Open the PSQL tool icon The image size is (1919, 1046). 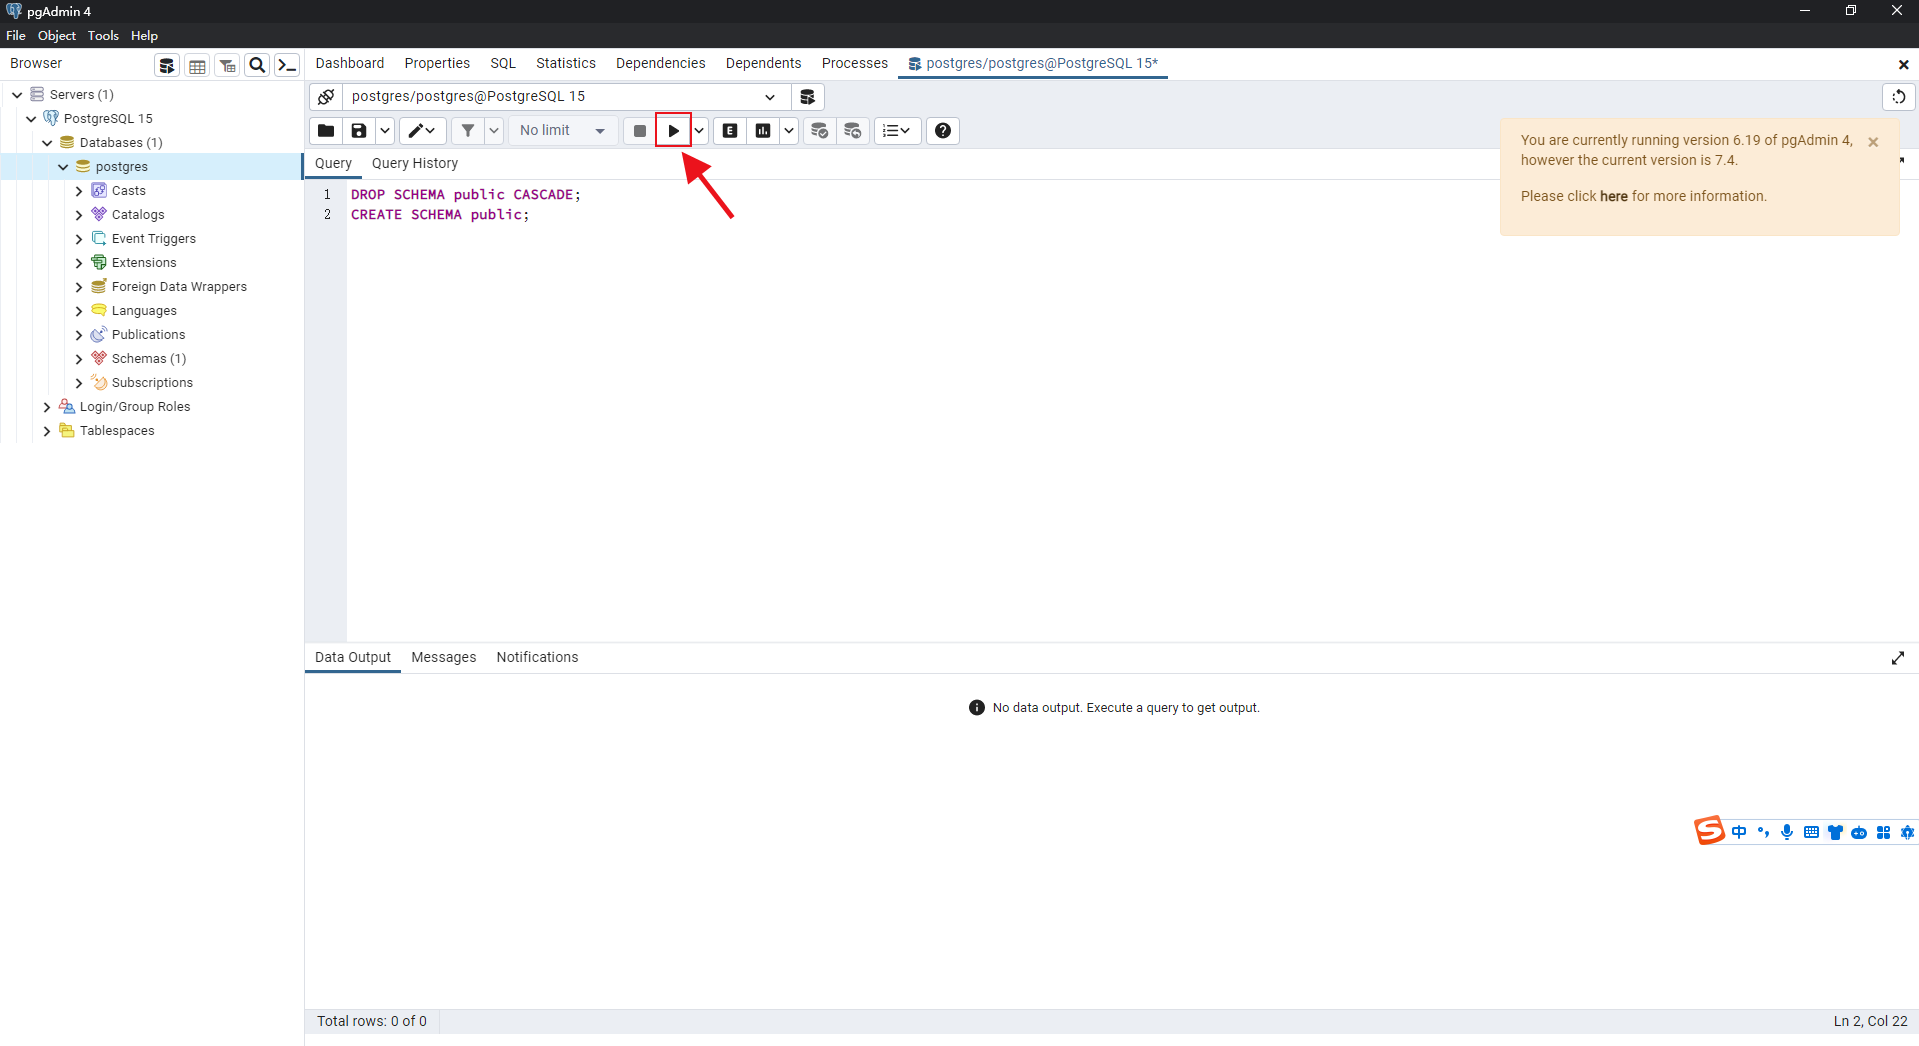[287, 65]
